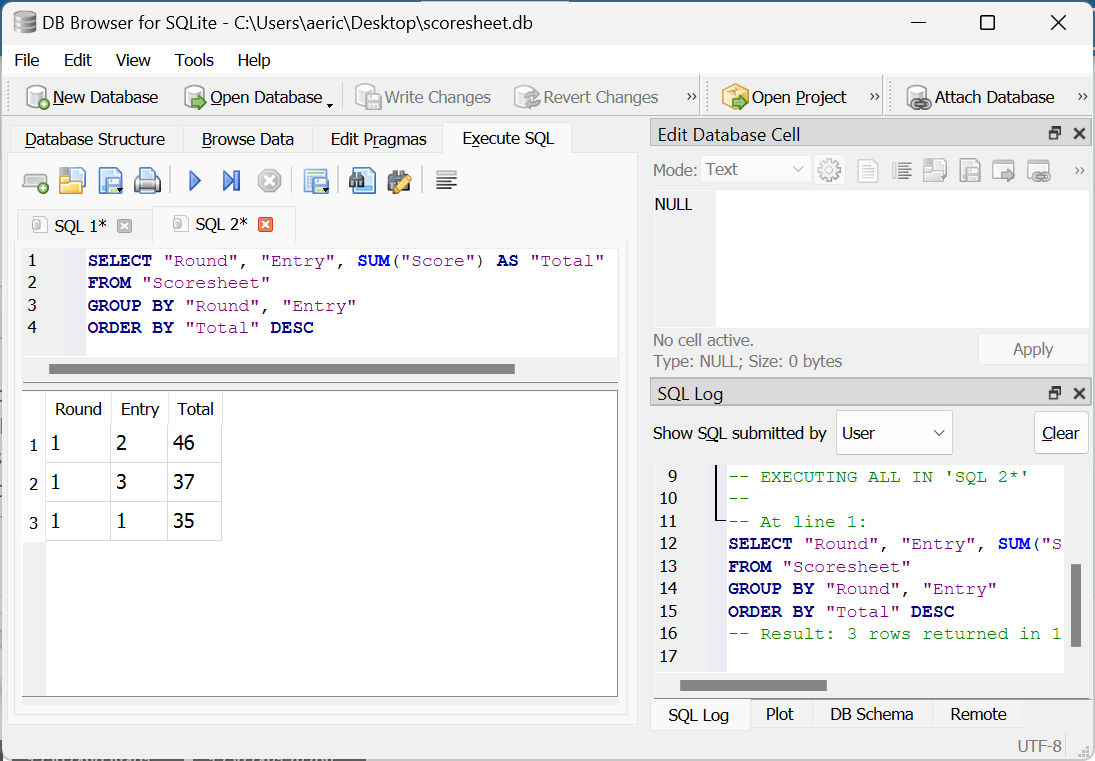1095x761 pixels.
Task: Execute current line with step icon
Action: 231,181
